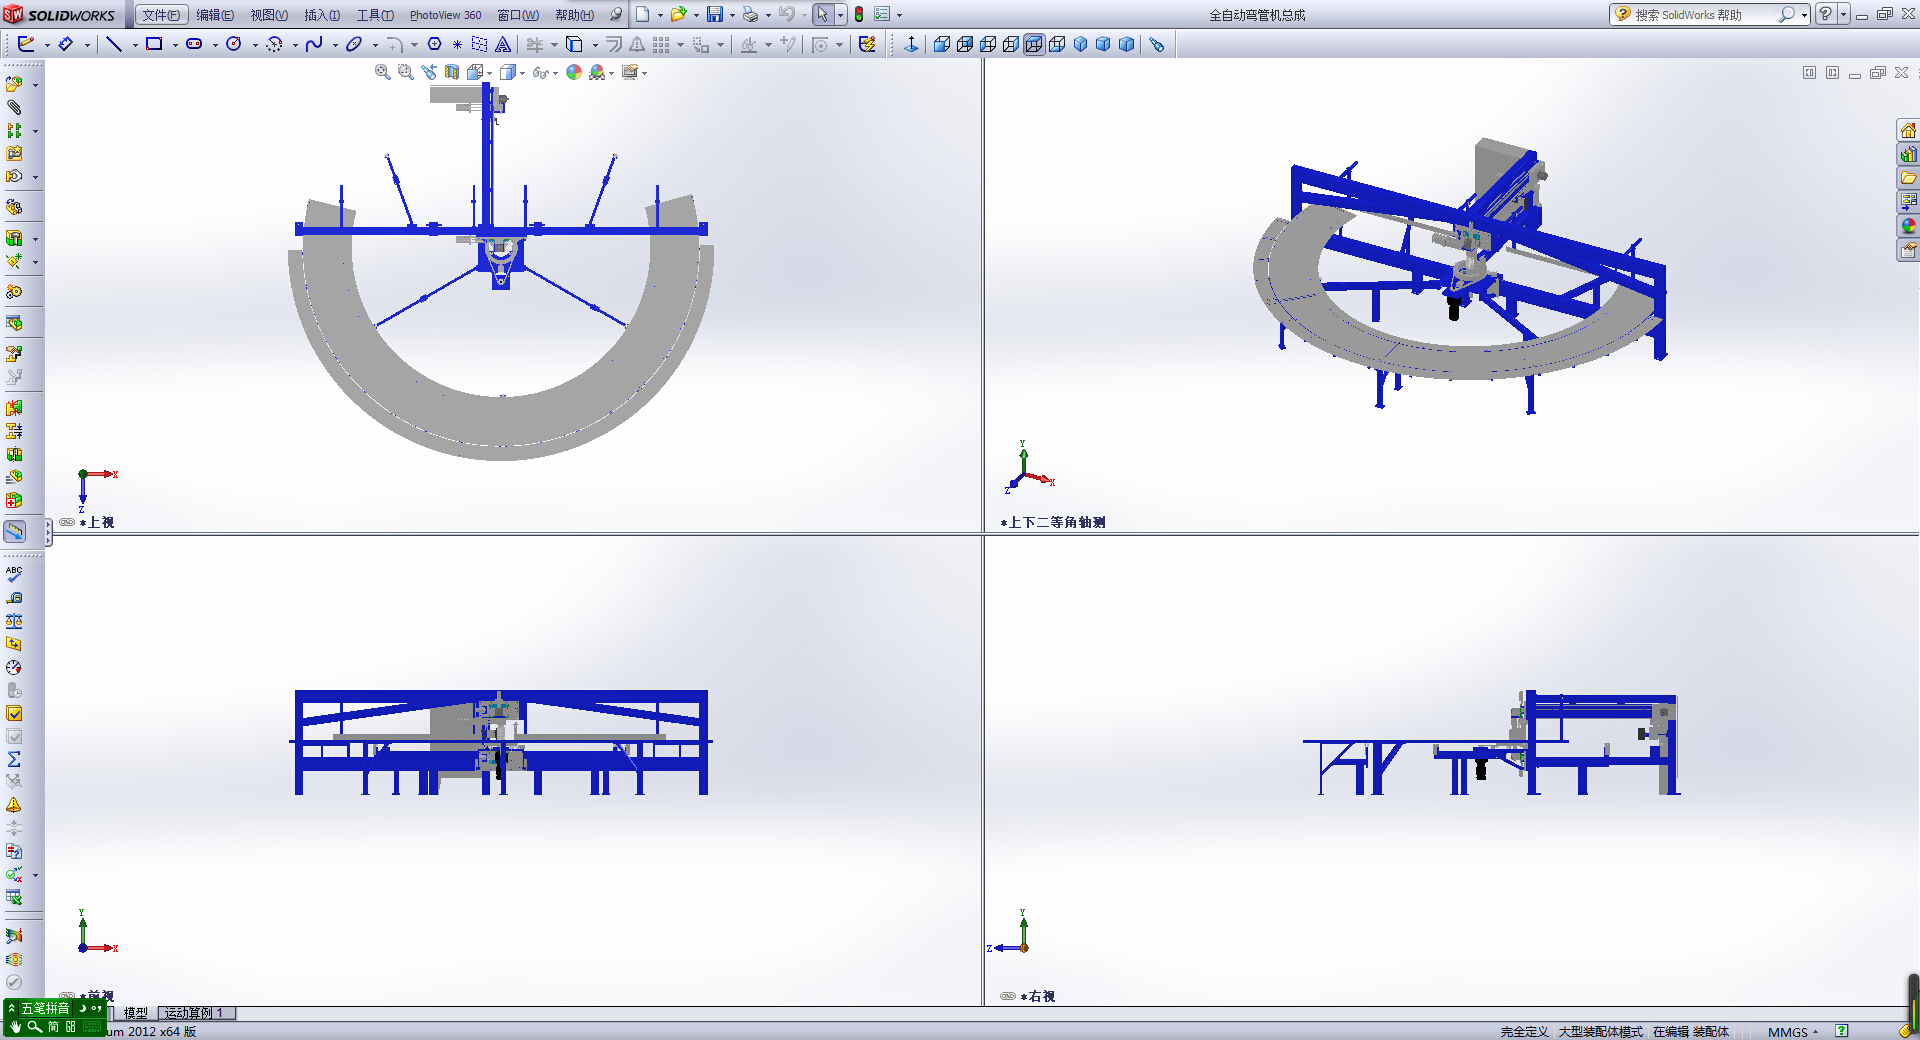
Task: Open the PhotoView 360 menu
Action: click(x=445, y=15)
